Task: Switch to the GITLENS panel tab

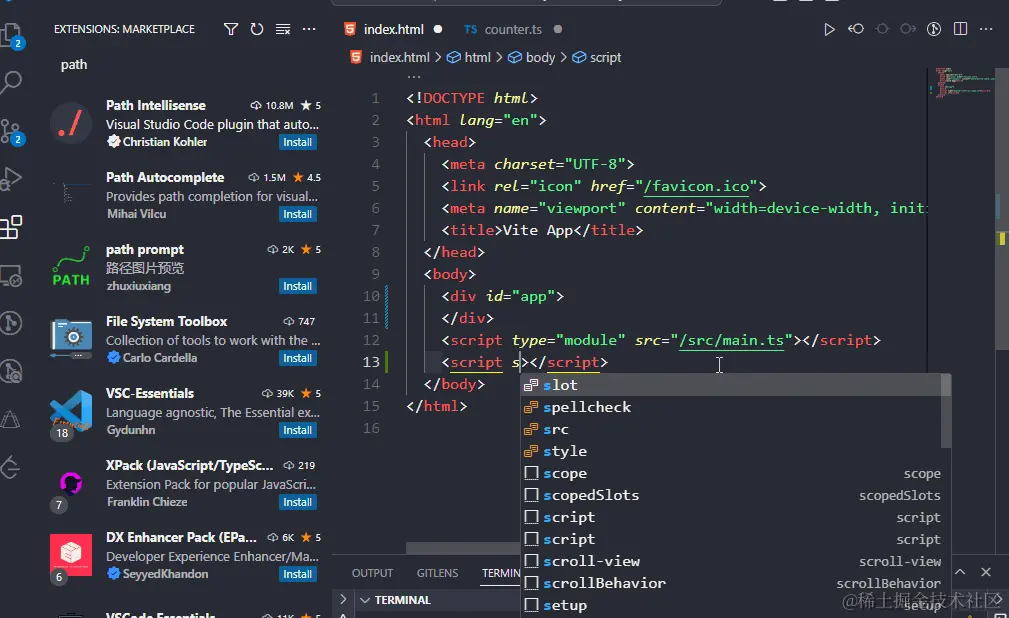Action: click(x=437, y=573)
